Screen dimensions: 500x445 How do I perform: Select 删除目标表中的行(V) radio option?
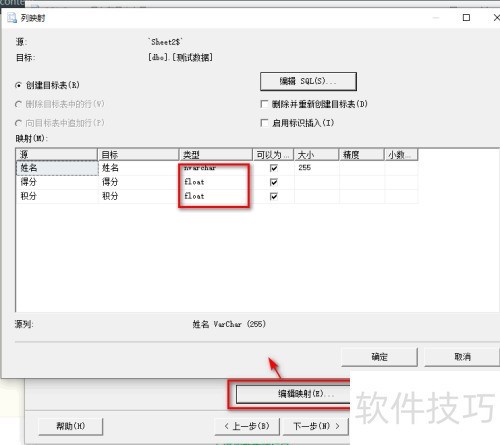(x=18, y=104)
